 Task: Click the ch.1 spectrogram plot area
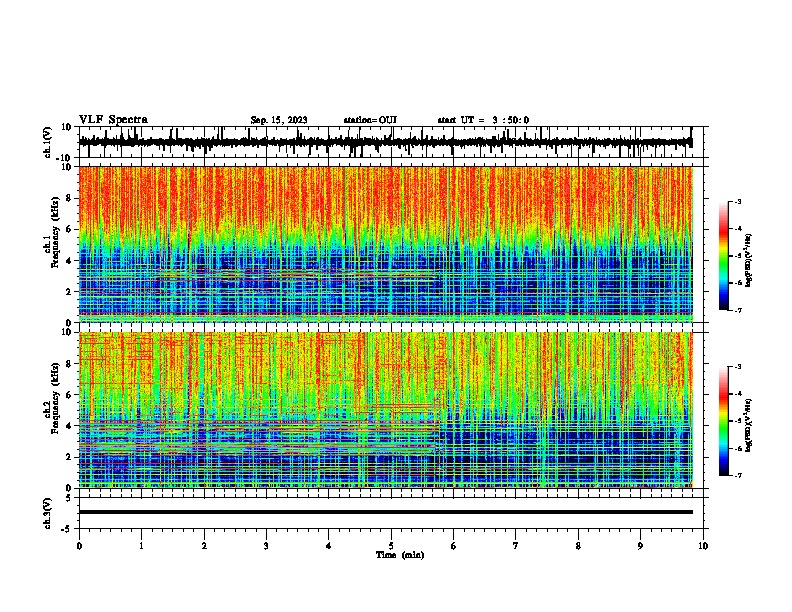click(x=386, y=244)
